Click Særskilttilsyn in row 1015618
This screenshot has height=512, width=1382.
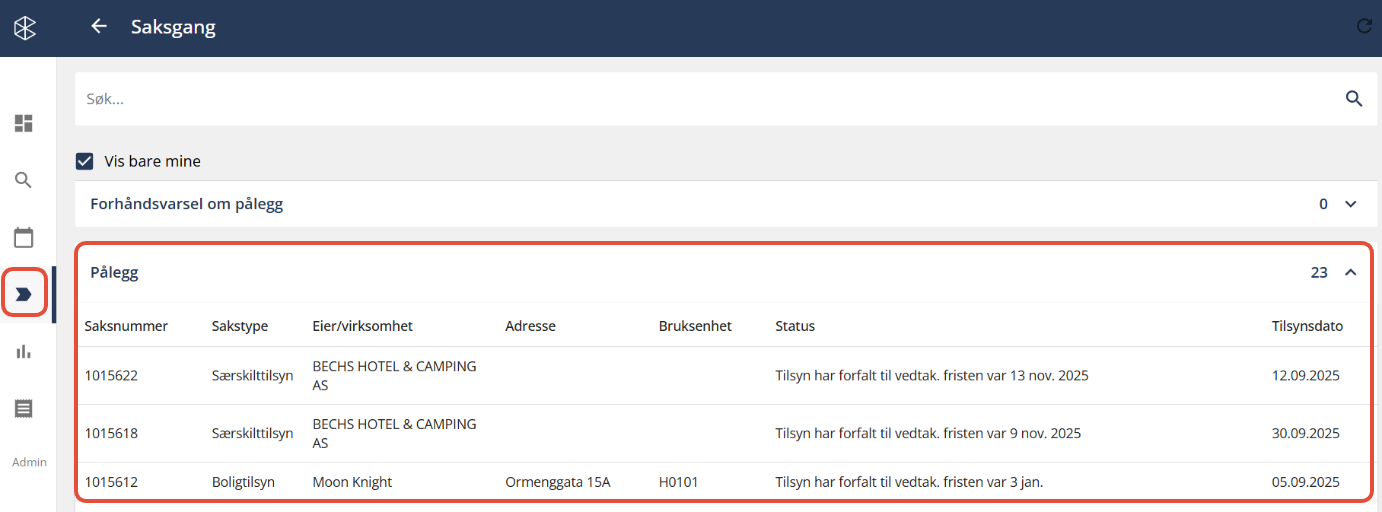point(253,434)
